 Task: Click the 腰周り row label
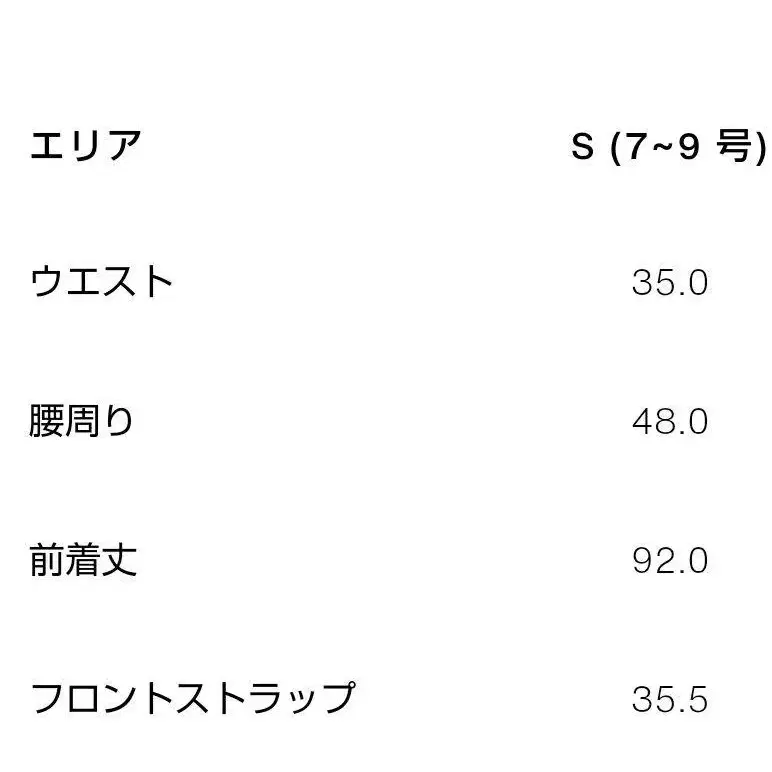tap(82, 421)
